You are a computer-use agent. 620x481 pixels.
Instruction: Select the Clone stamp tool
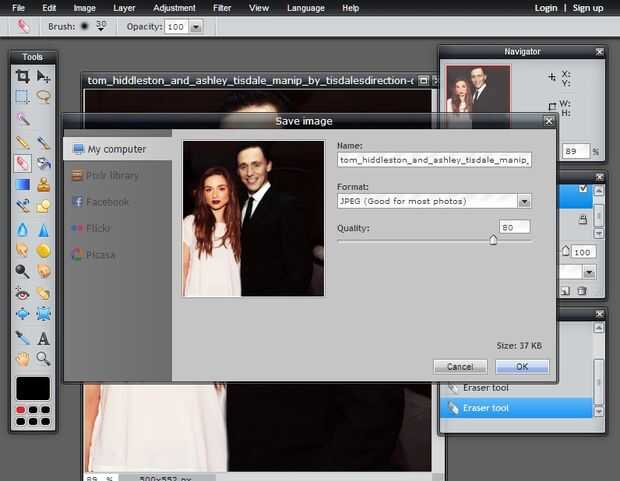pyautogui.click(x=43, y=184)
